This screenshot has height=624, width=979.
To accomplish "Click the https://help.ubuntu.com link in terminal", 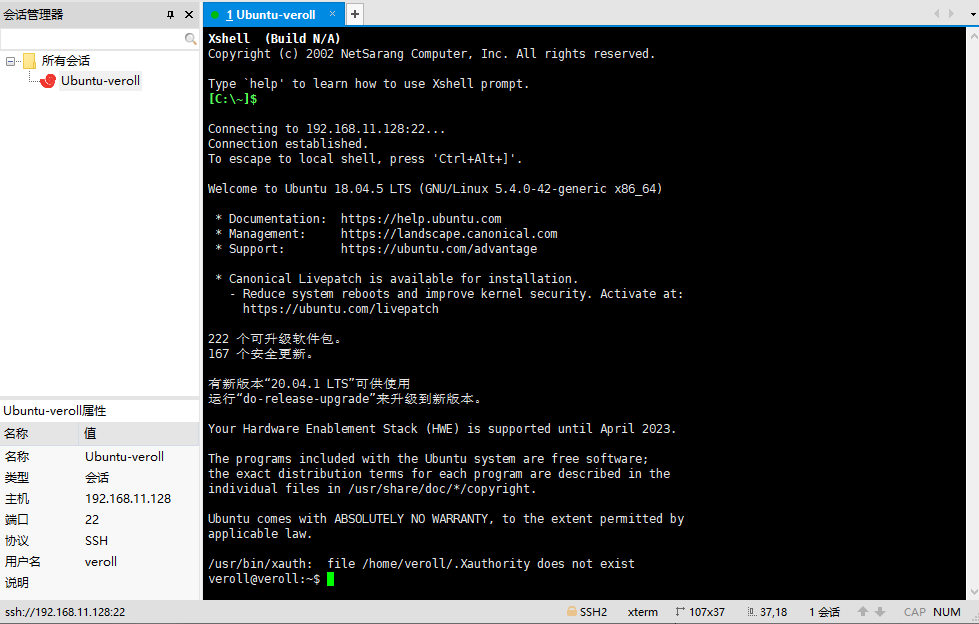I will click(421, 219).
